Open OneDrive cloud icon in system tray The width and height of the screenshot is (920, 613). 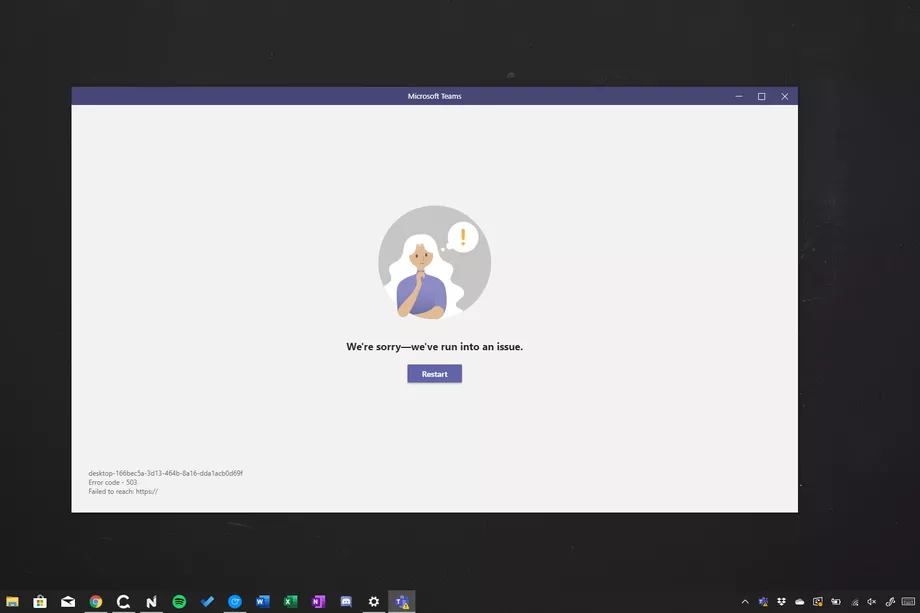[x=800, y=601]
